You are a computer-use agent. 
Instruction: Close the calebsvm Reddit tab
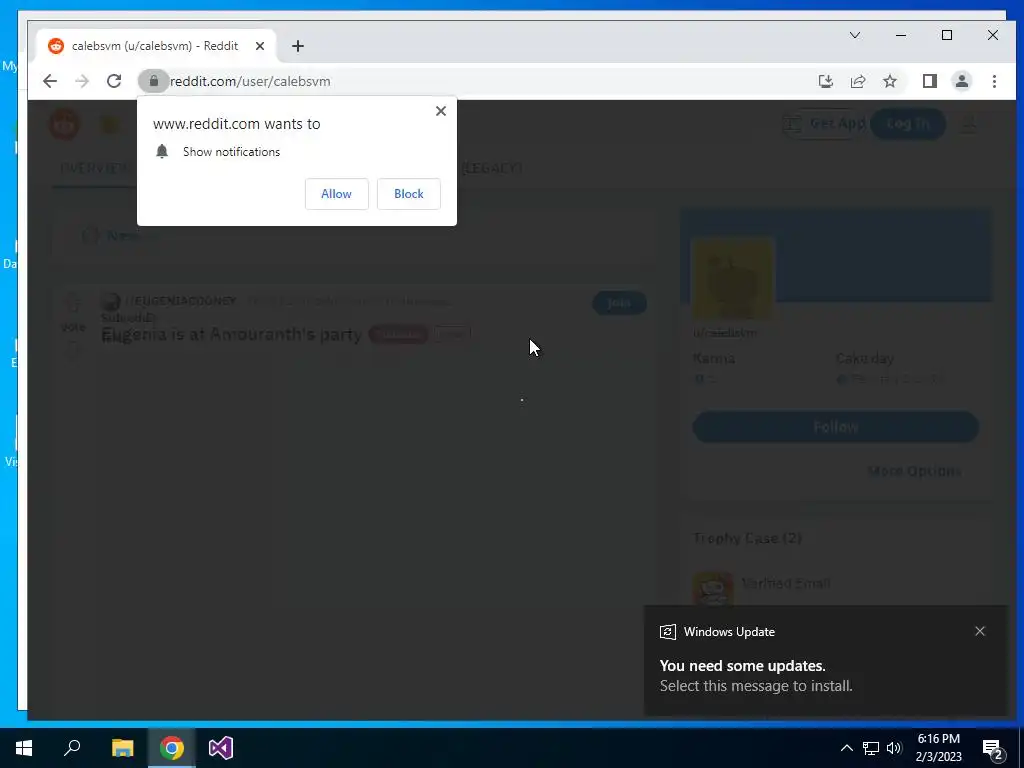point(260,46)
